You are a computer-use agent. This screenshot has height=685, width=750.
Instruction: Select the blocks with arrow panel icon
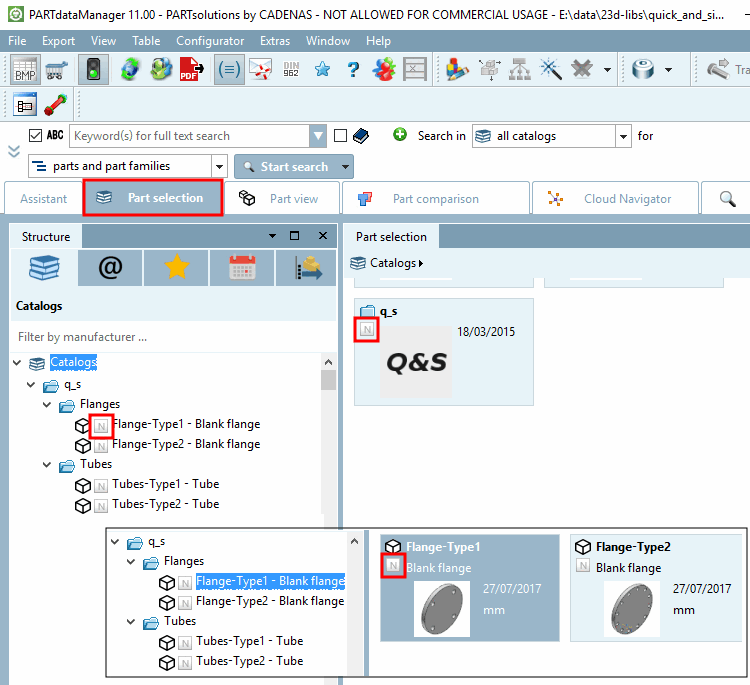[x=307, y=268]
